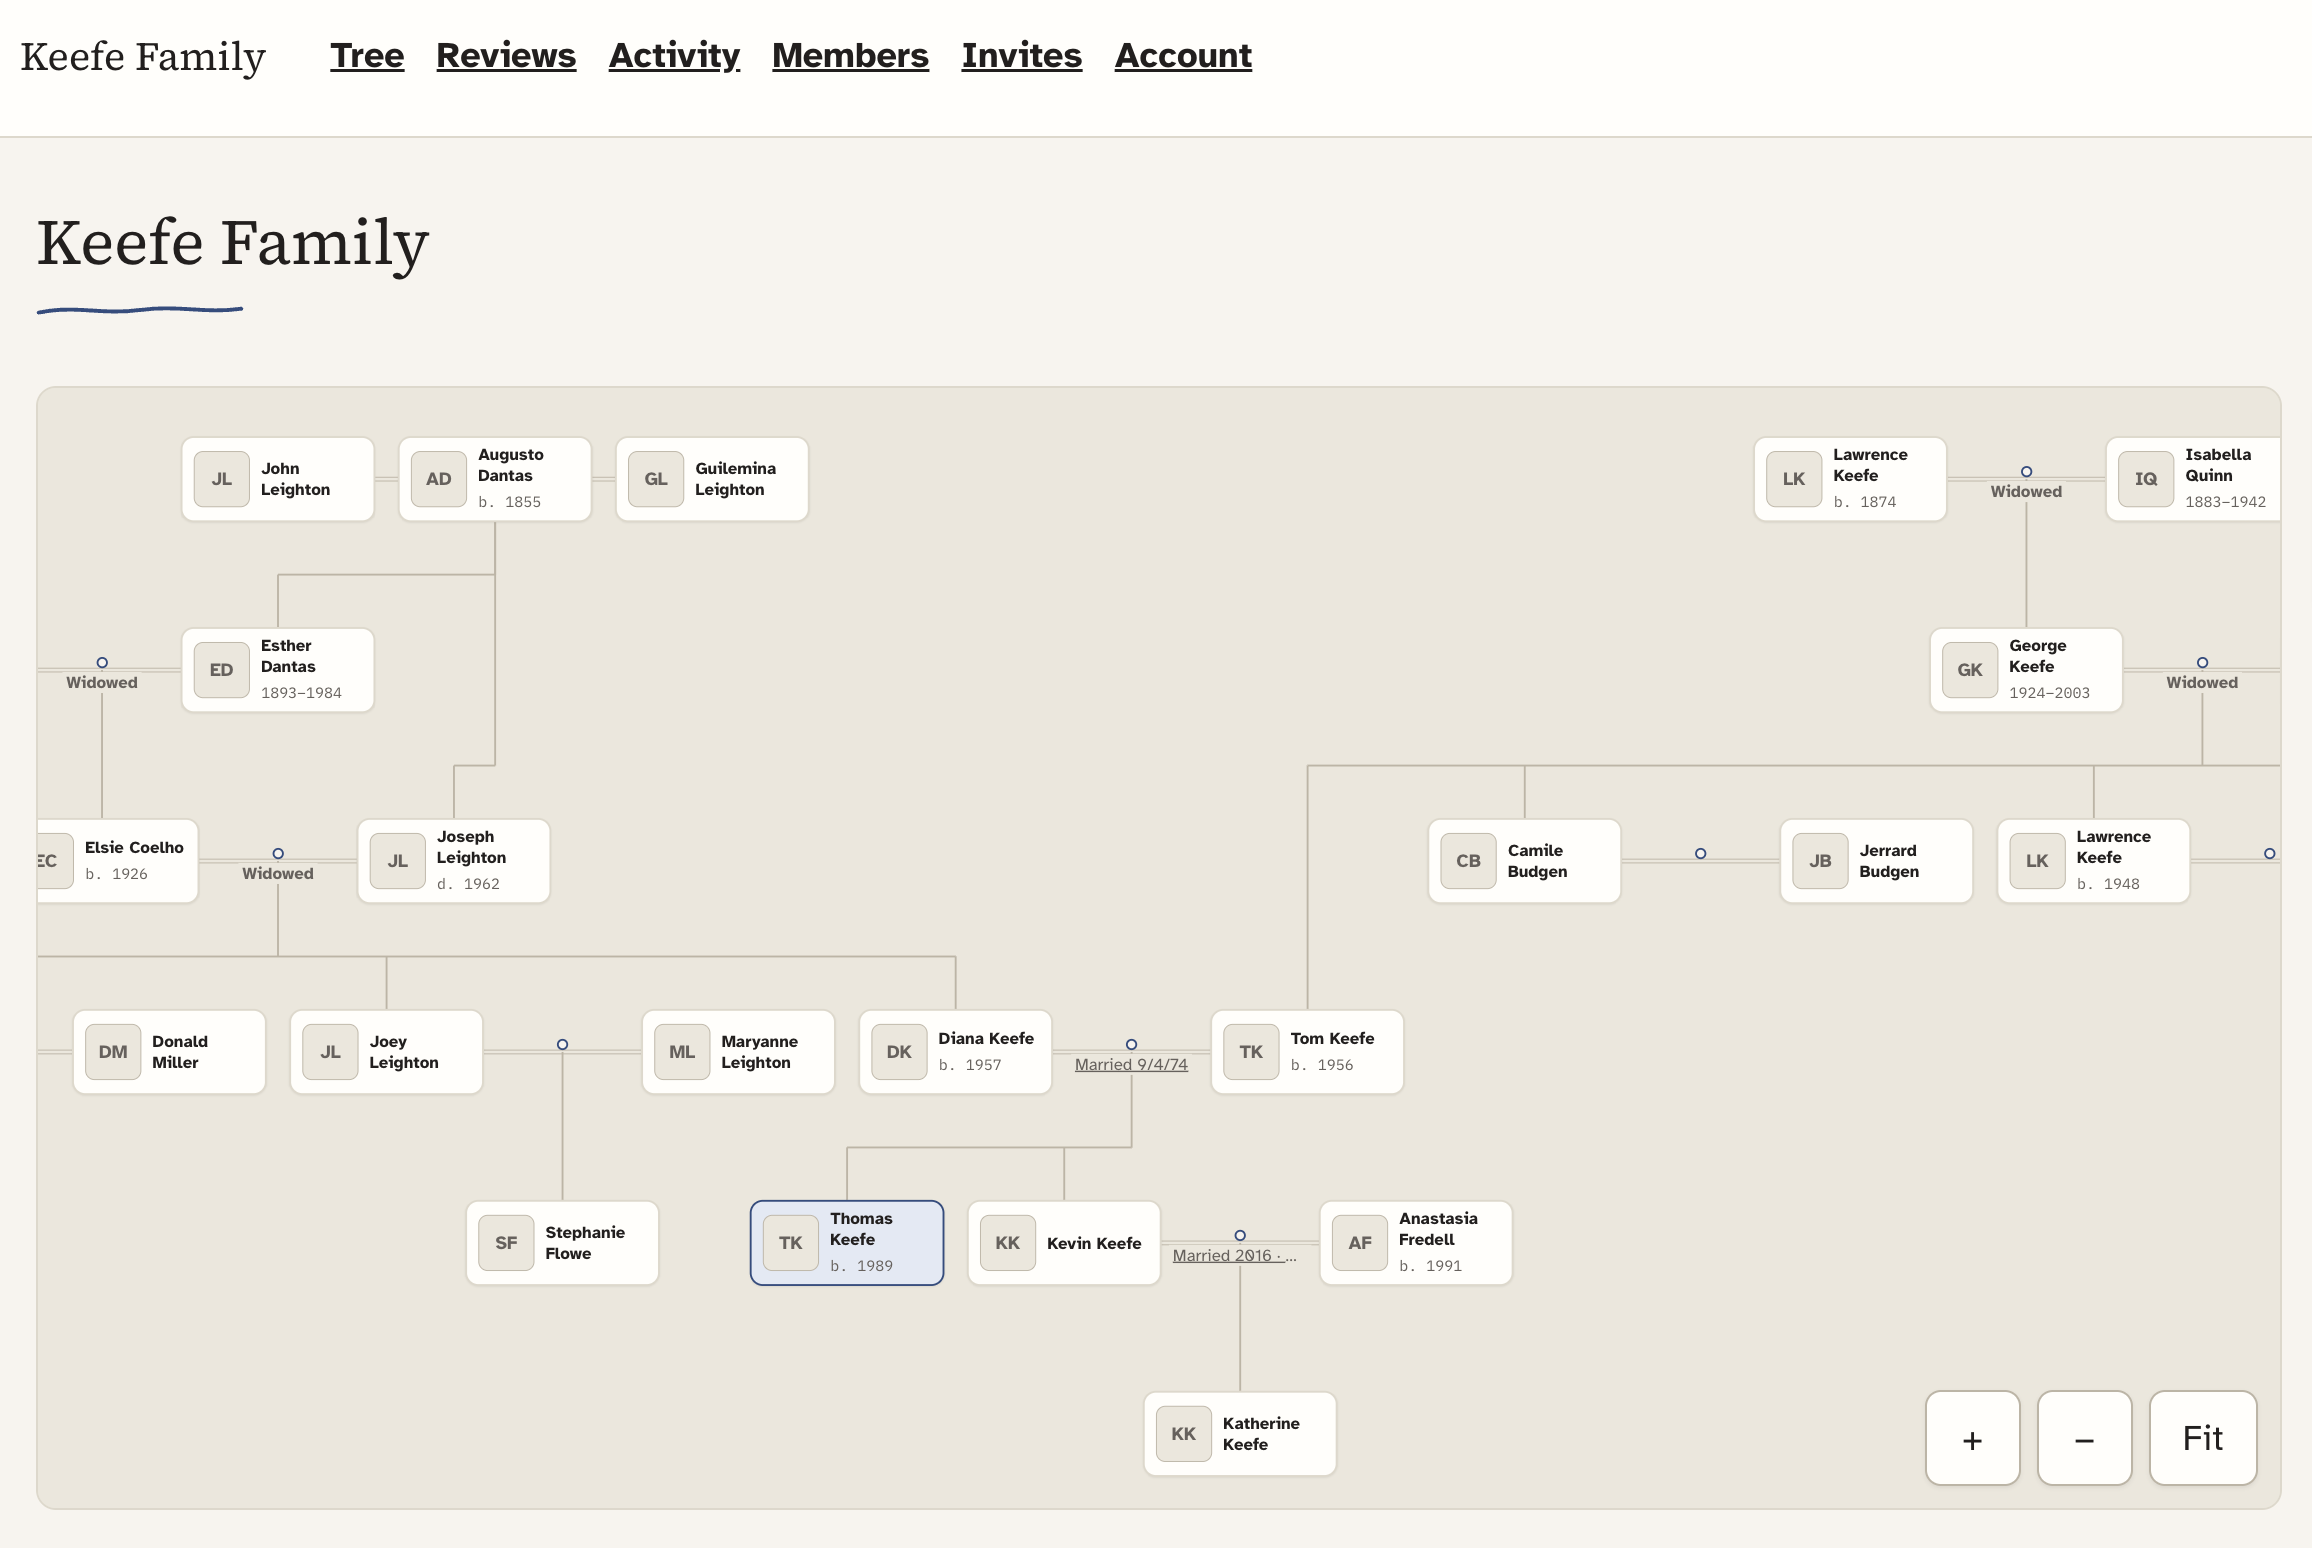Open the Married 9/4/74 relationship link
Viewport: 2312px width, 1548px height.
1131,1064
